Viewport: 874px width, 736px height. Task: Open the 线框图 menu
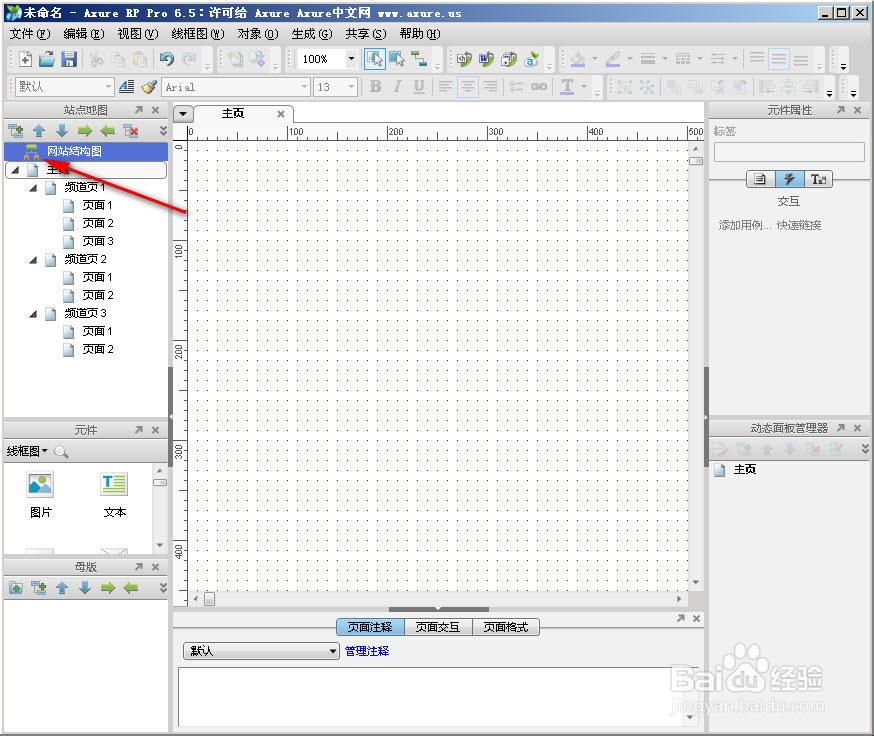point(197,34)
